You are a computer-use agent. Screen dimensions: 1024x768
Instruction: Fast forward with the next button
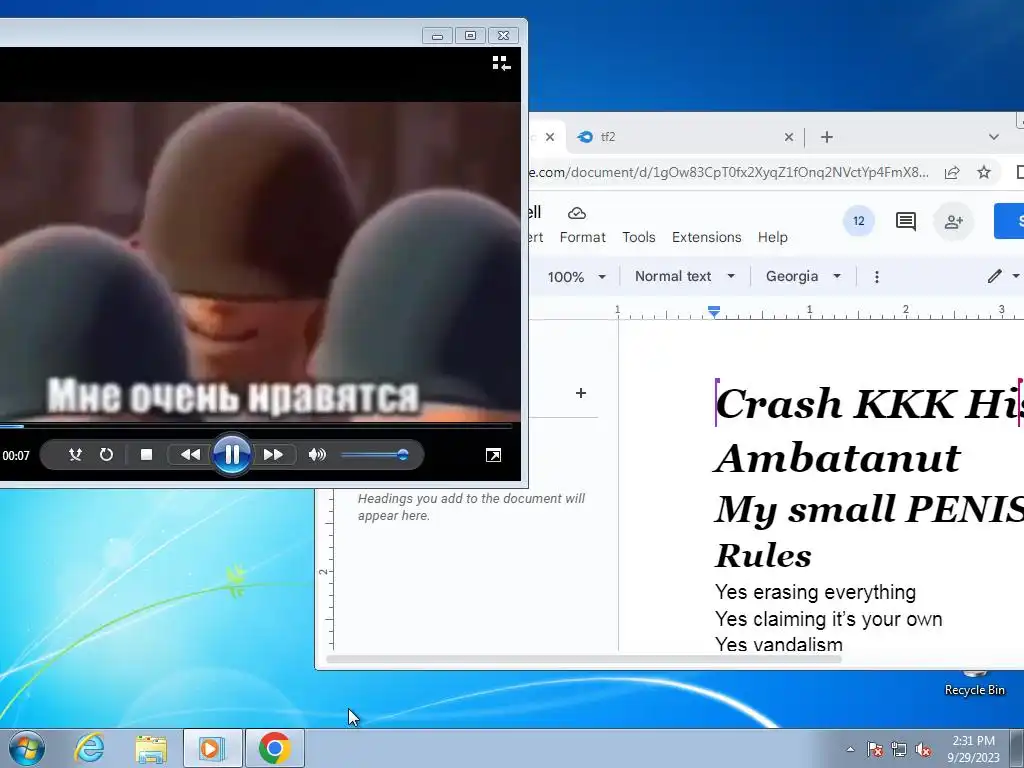click(273, 455)
